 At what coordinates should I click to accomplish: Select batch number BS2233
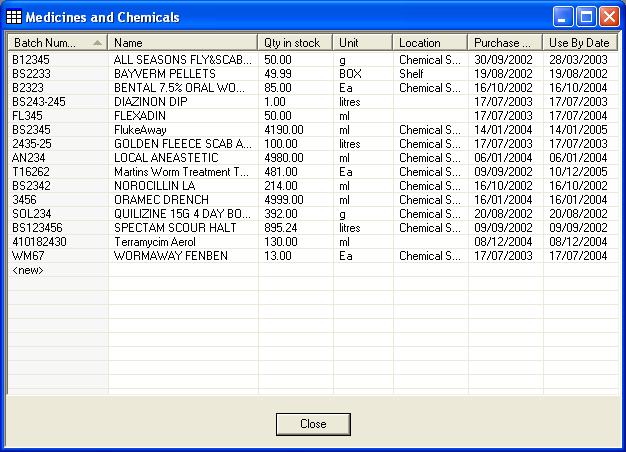click(x=58, y=74)
